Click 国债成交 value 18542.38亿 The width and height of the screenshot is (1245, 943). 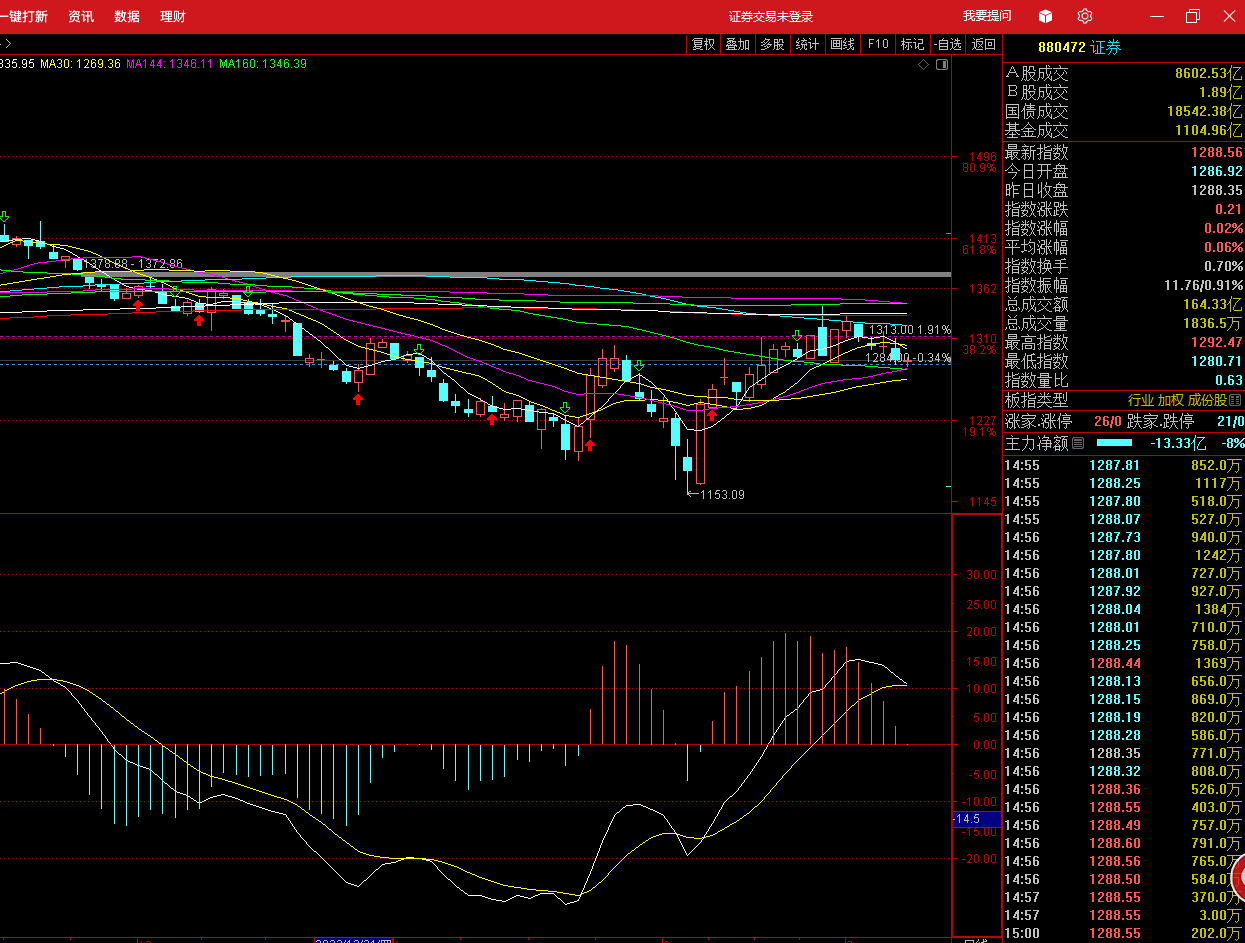click(1204, 111)
